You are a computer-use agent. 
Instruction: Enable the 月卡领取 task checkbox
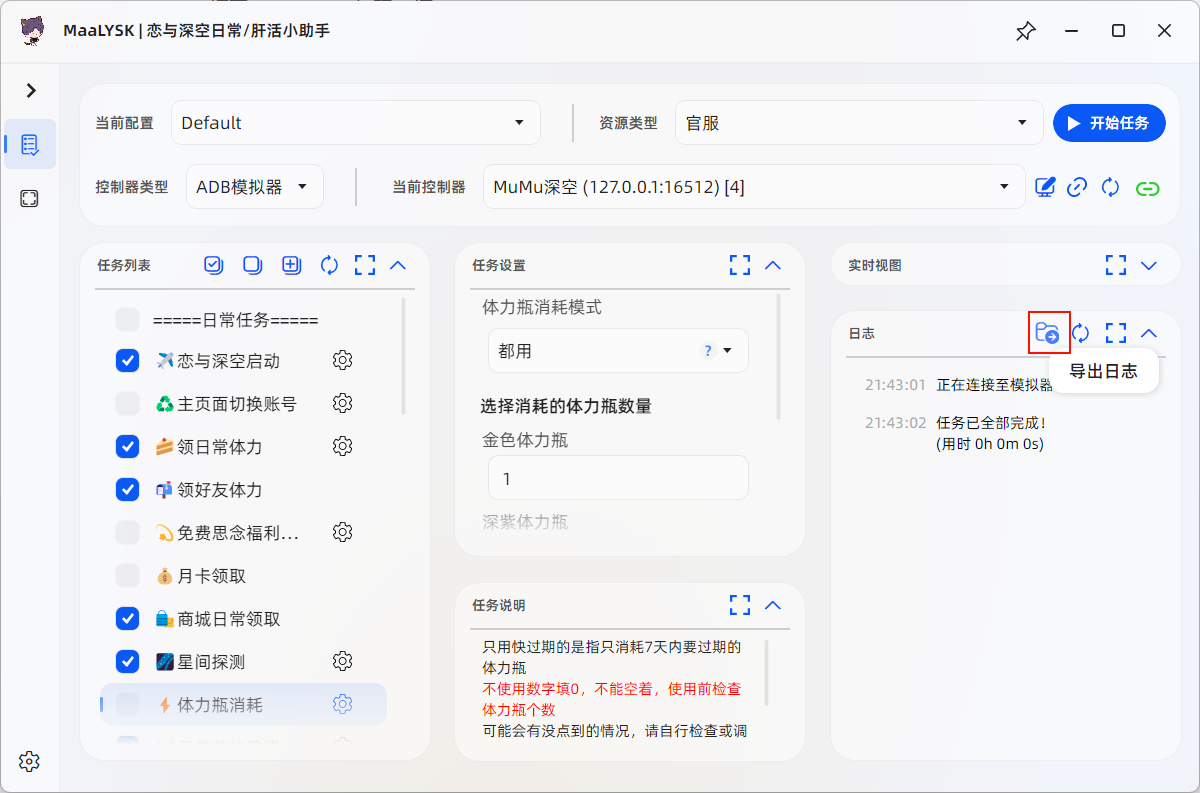click(127, 575)
